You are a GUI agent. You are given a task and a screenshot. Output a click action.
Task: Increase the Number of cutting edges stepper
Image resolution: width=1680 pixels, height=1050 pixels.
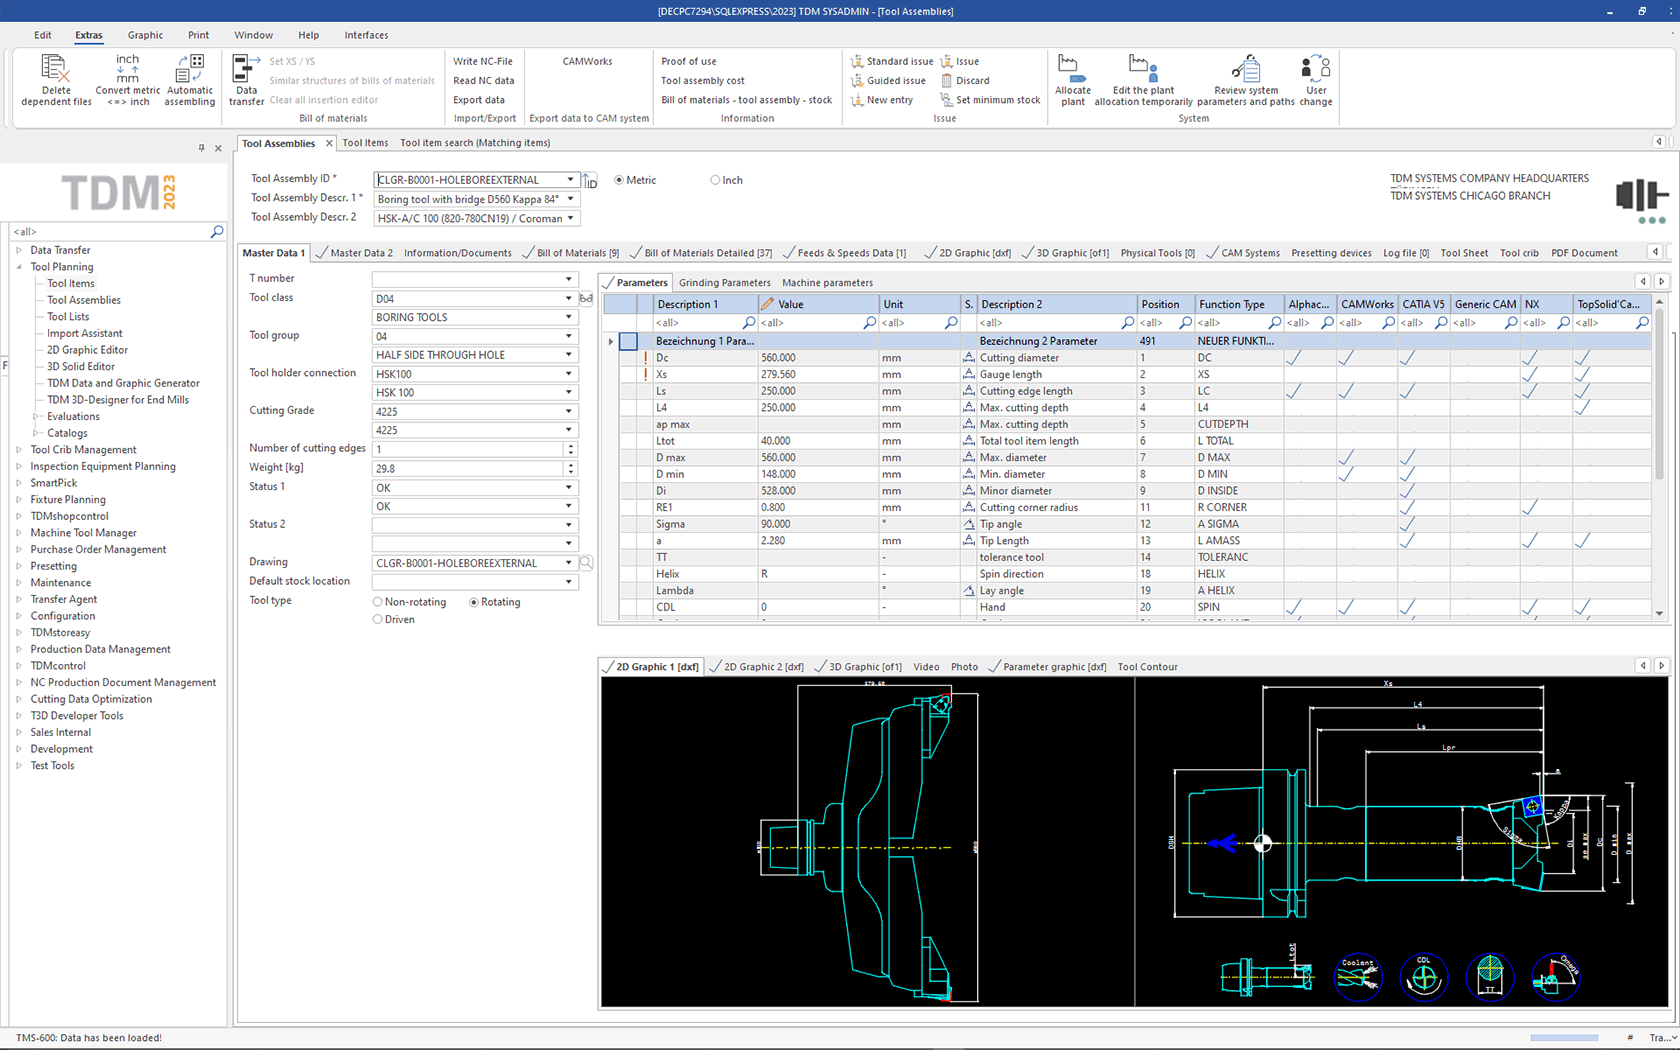click(570, 446)
